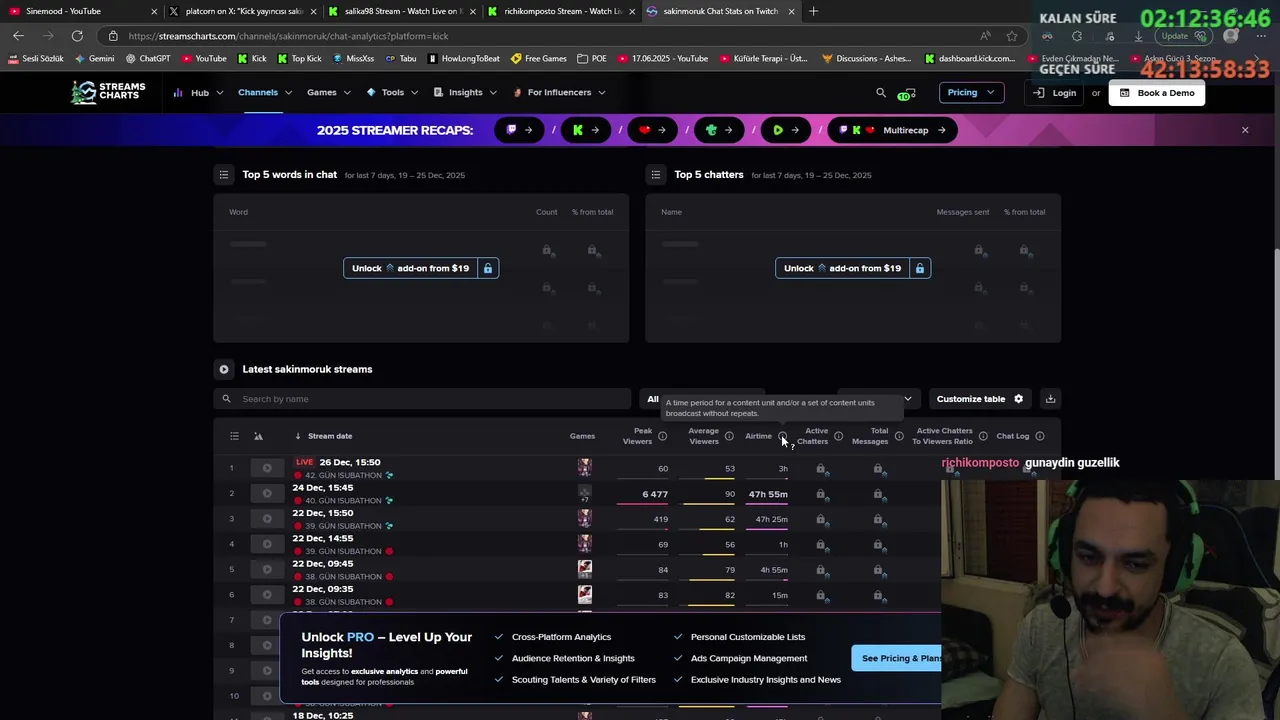The width and height of the screenshot is (1280, 720).
Task: Bookmark page using the star icon
Action: pyautogui.click(x=1012, y=36)
